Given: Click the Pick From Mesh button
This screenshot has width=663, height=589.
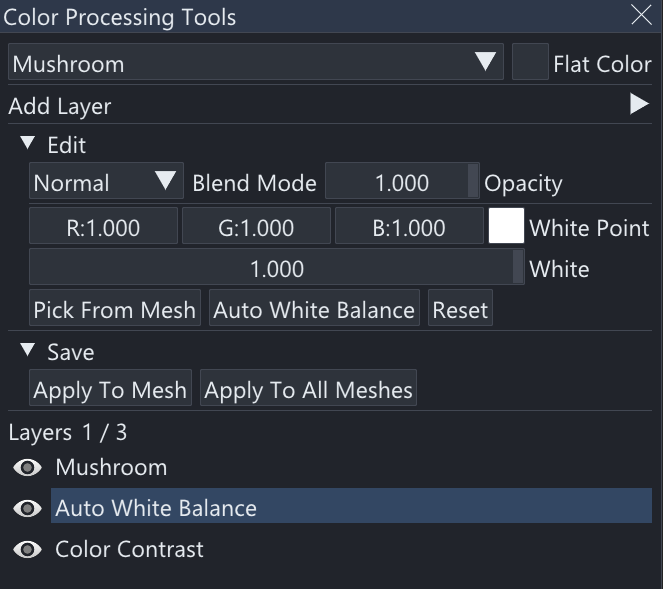Looking at the screenshot, I should (x=114, y=310).
